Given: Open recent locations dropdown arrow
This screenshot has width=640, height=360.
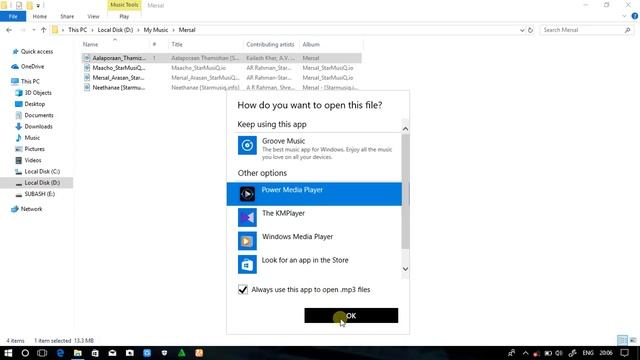Looking at the screenshot, I should coord(34,30).
